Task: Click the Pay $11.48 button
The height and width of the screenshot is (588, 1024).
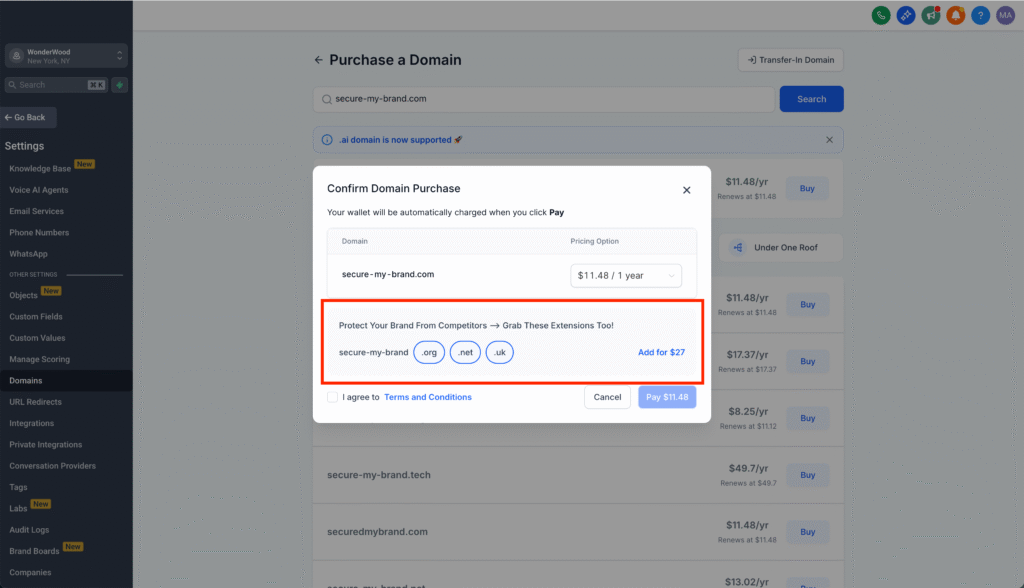Action: pos(667,397)
